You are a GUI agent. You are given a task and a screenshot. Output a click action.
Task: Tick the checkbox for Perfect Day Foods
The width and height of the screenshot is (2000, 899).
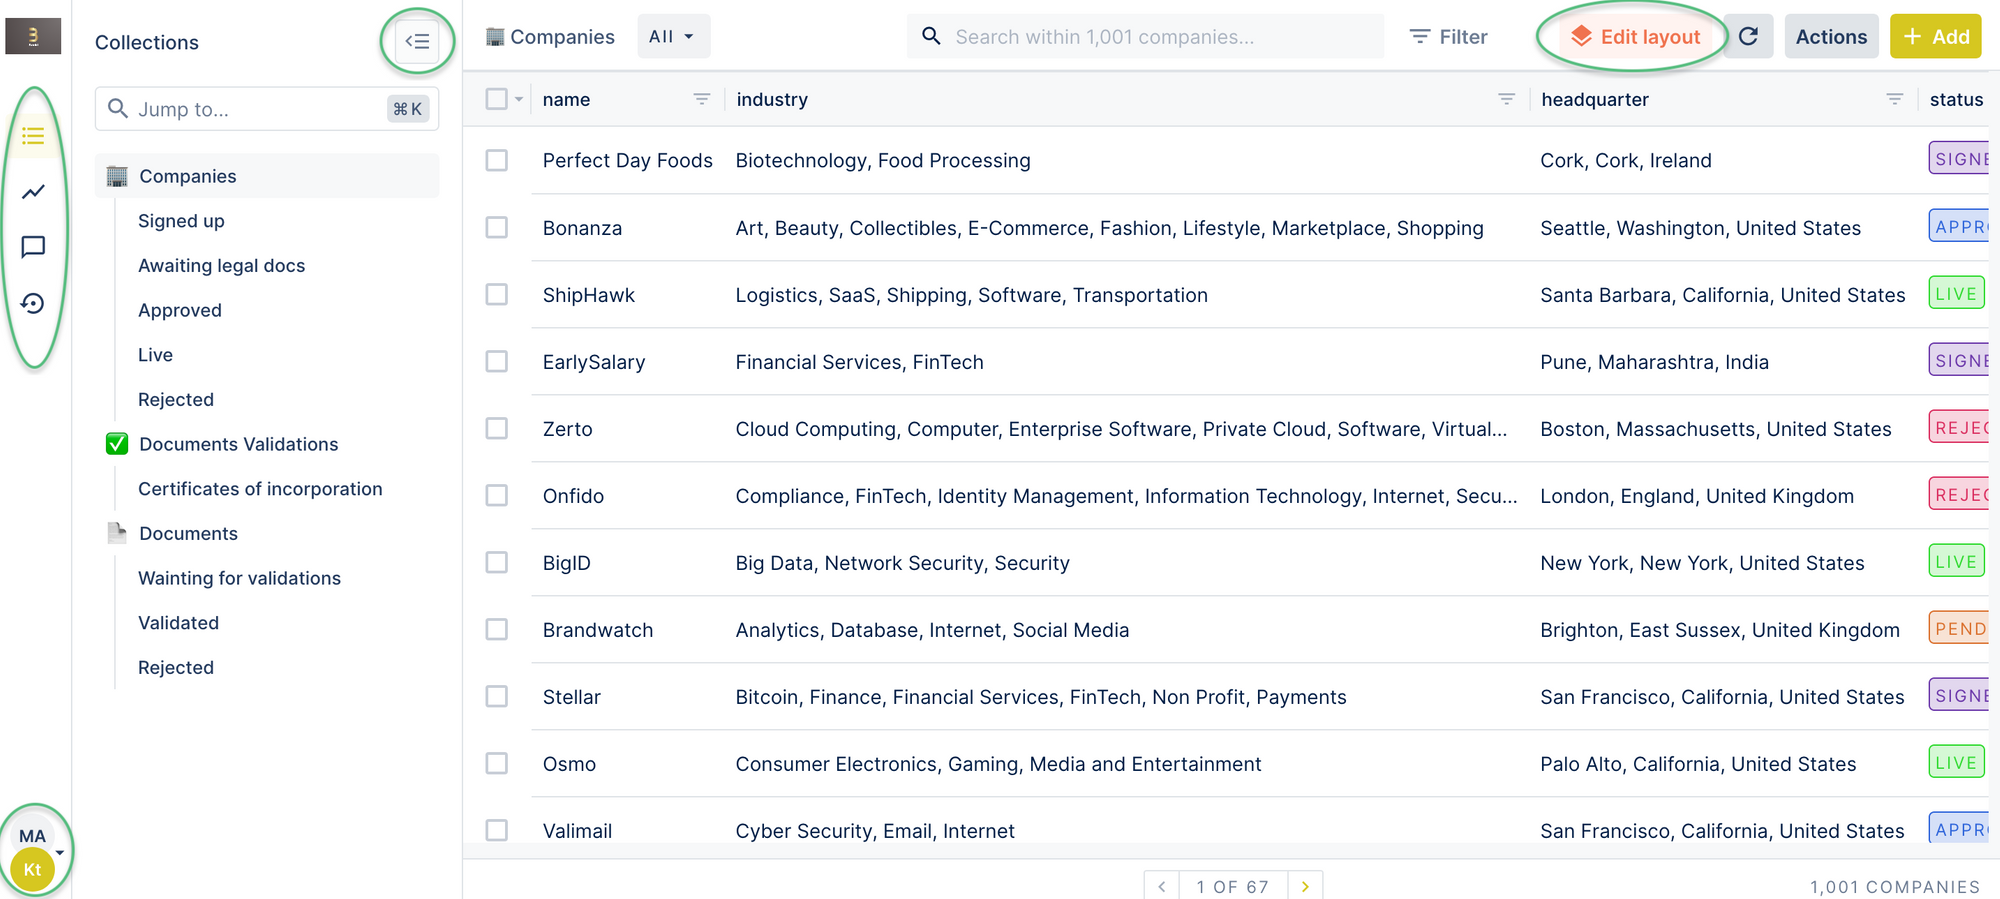coord(497,160)
